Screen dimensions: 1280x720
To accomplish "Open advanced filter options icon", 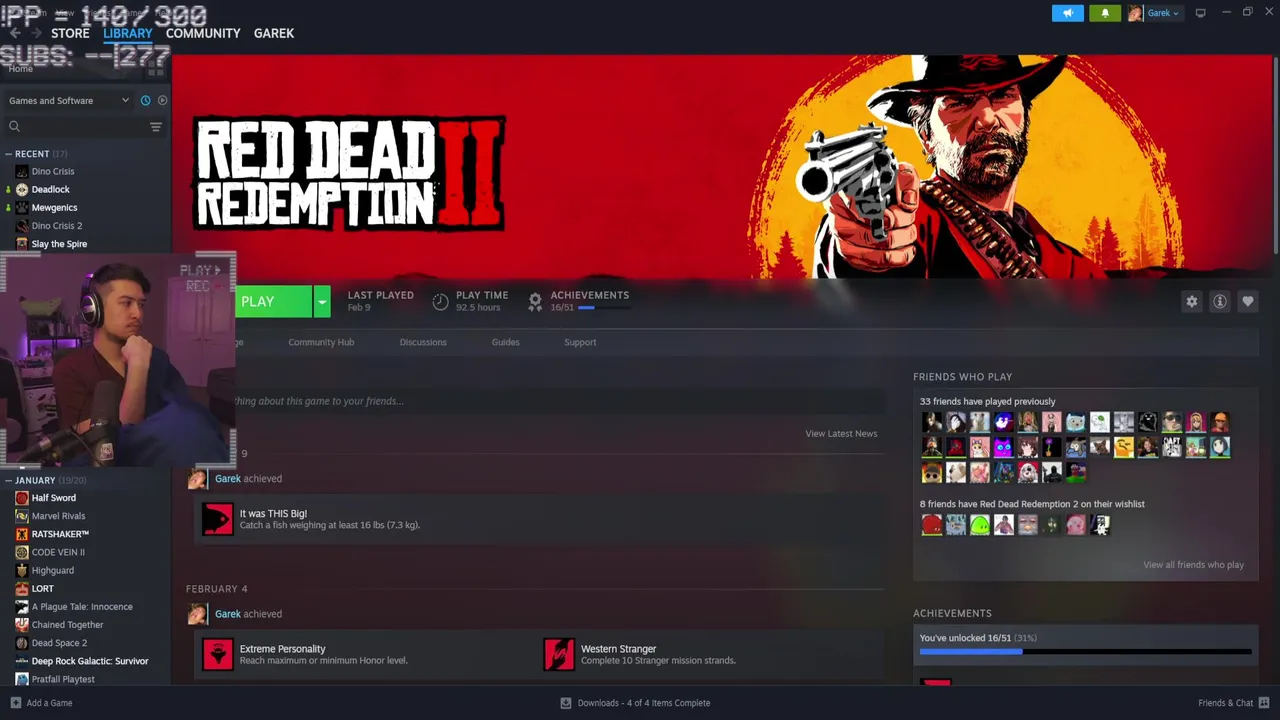I will pos(155,126).
